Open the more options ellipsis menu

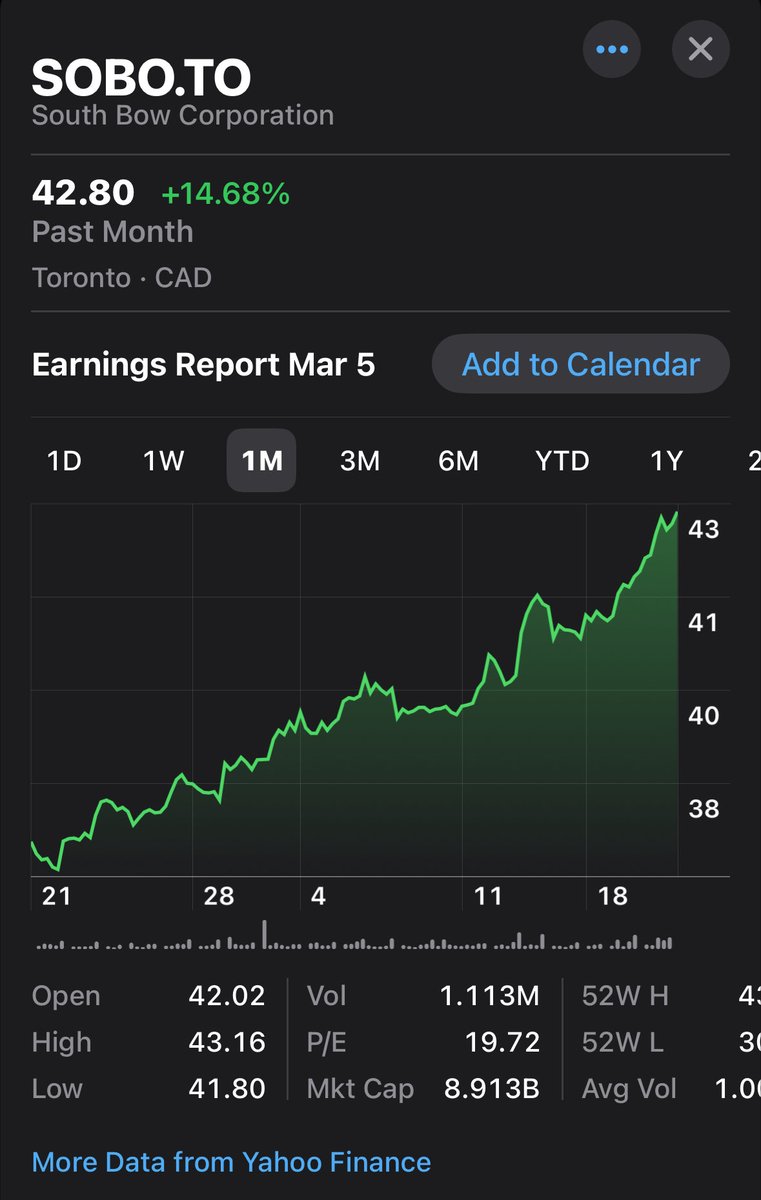click(x=612, y=48)
